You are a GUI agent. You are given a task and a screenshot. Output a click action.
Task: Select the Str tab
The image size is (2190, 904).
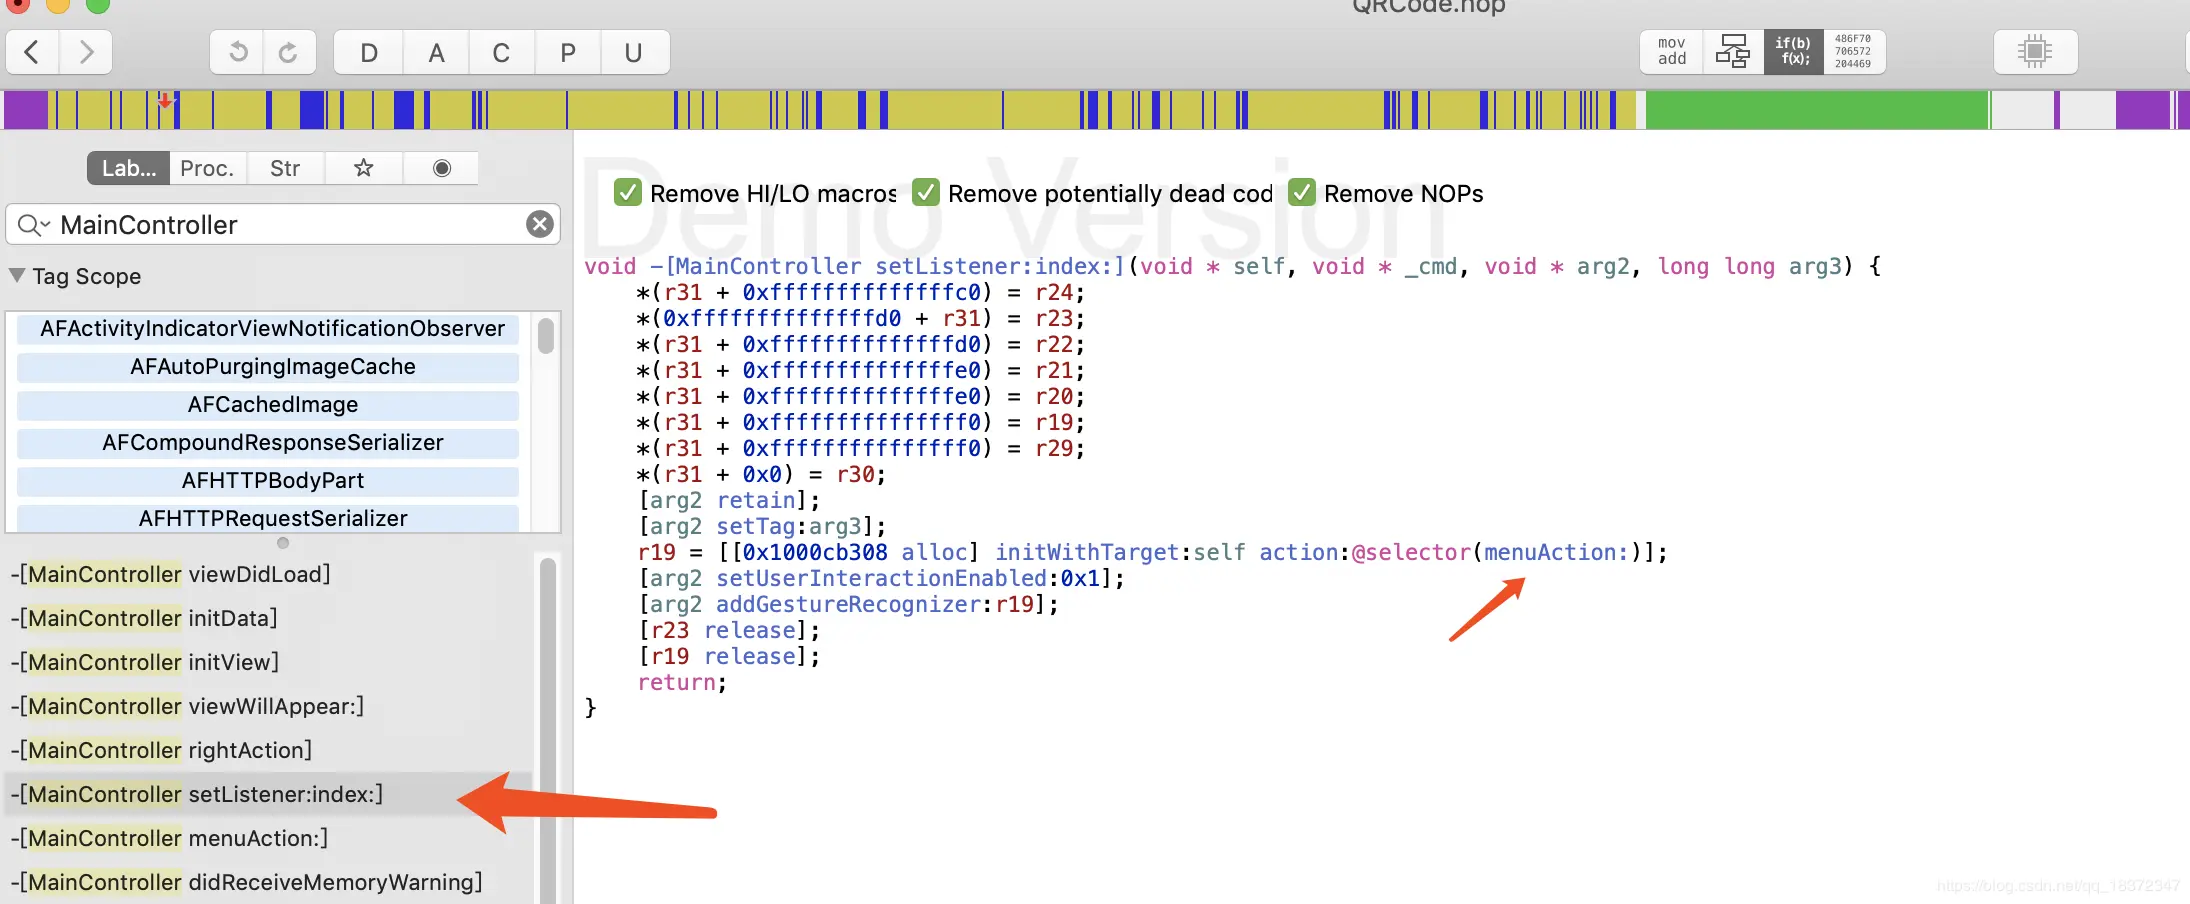[285, 168]
